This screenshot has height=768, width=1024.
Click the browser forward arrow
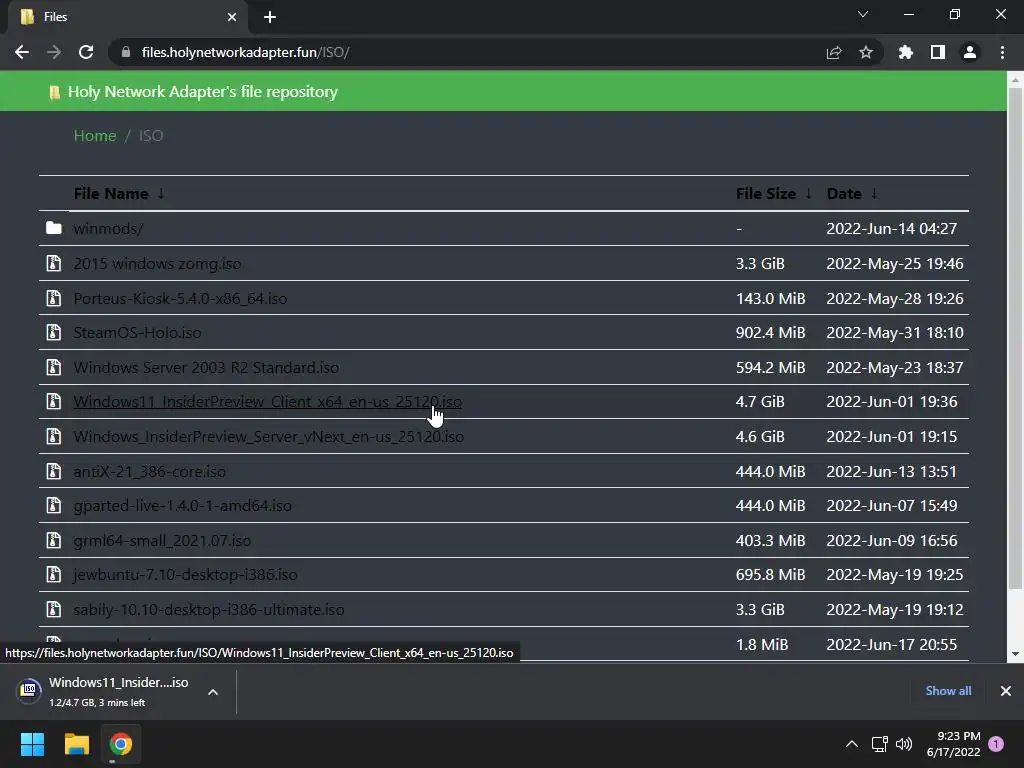54,52
